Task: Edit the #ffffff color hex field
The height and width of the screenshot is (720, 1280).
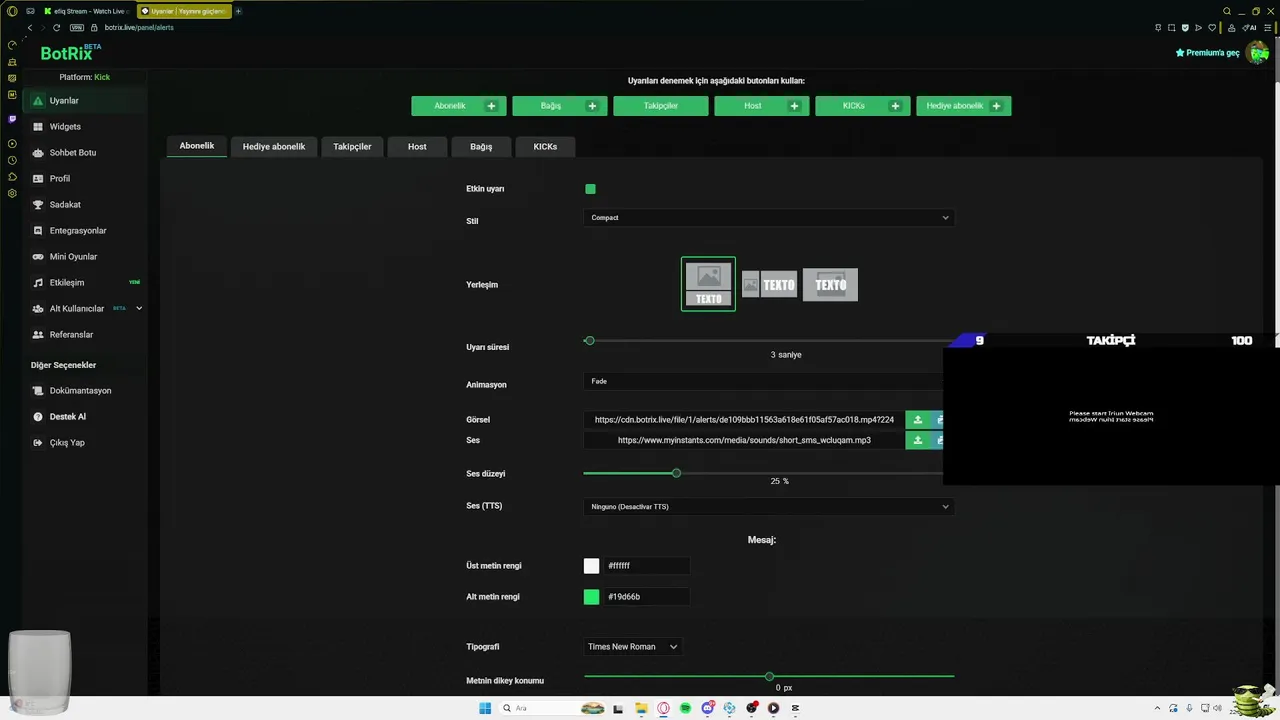Action: [x=647, y=566]
